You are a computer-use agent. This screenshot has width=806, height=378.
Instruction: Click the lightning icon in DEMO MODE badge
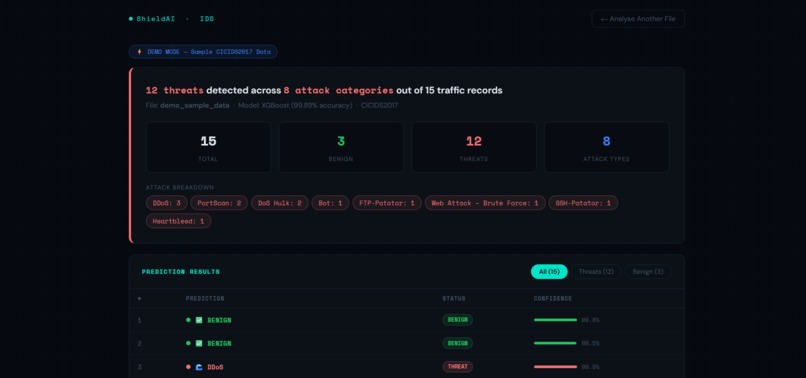click(139, 52)
